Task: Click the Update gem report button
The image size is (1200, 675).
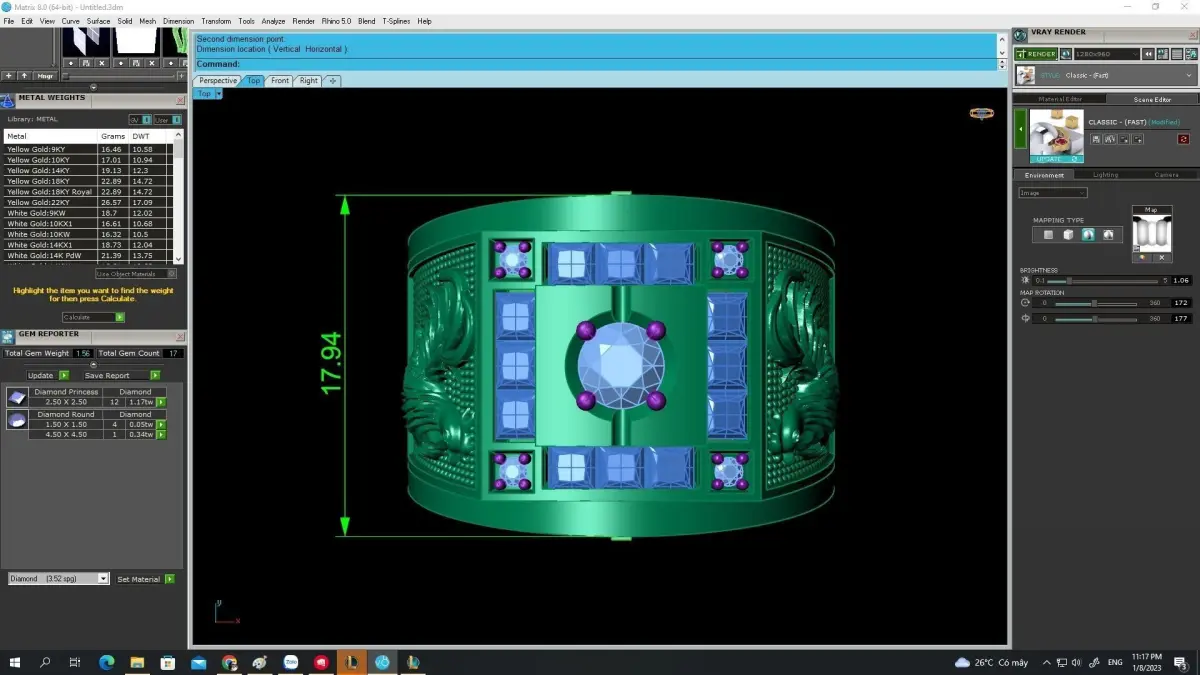Action: pyautogui.click(x=47, y=375)
